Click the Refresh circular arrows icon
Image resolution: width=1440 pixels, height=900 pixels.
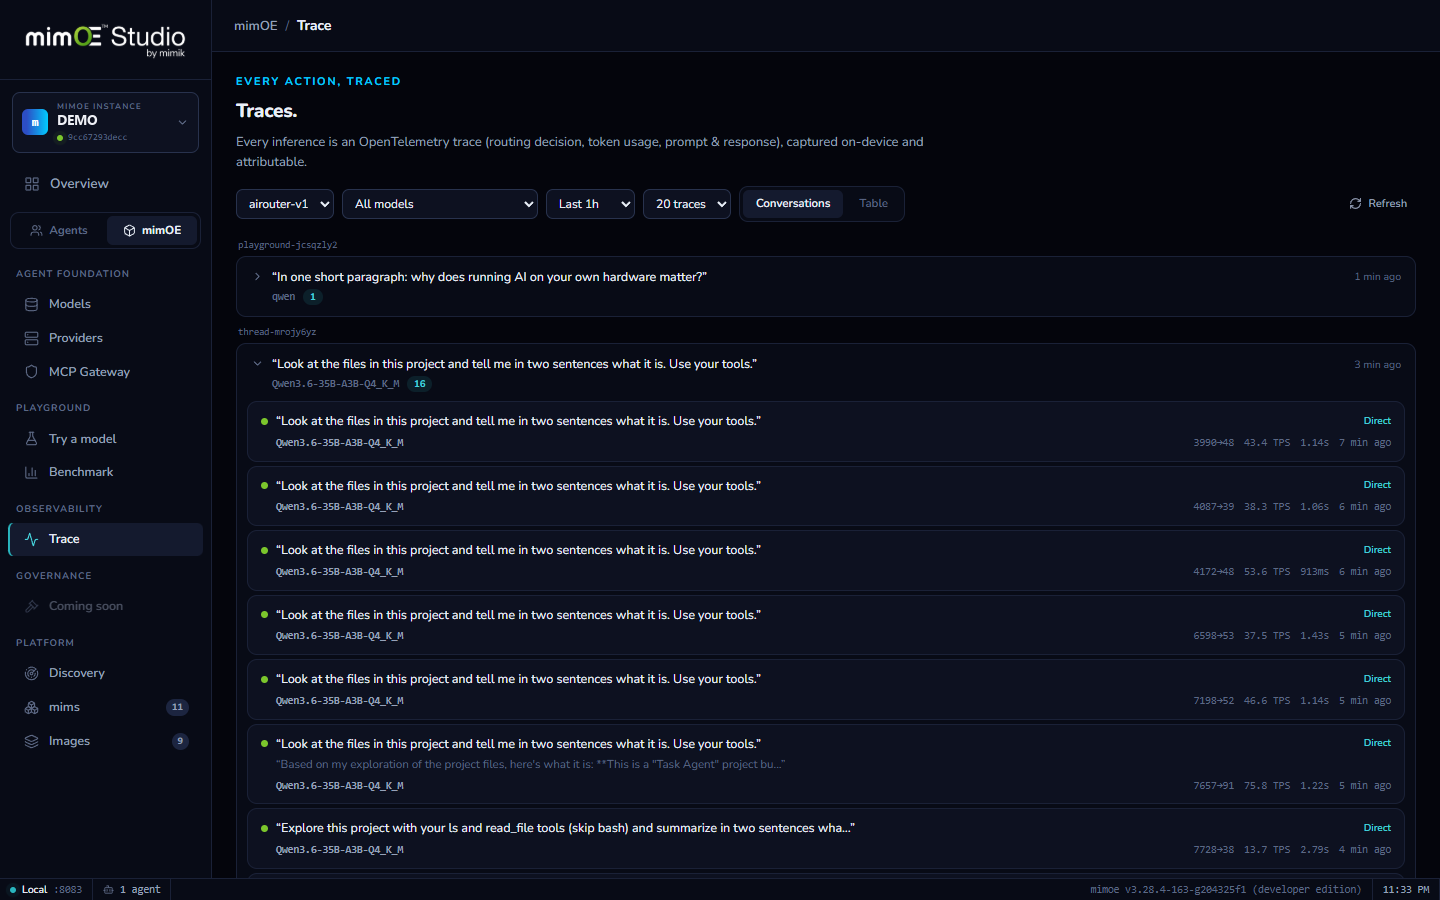point(1356,204)
